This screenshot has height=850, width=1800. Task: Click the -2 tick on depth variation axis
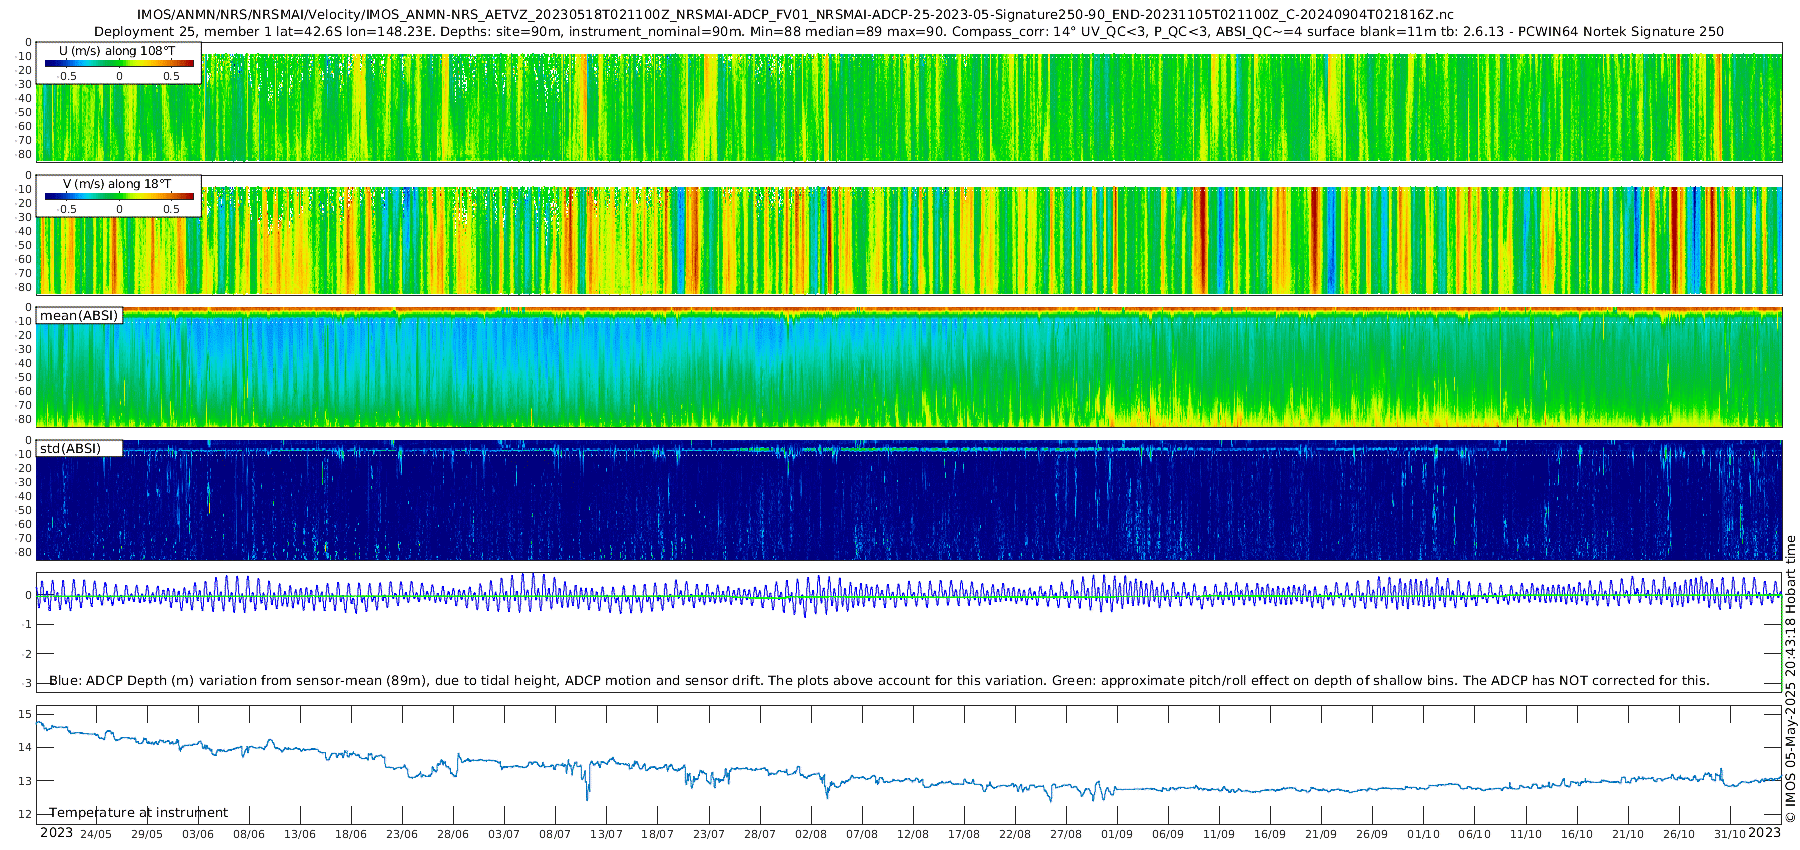26,654
